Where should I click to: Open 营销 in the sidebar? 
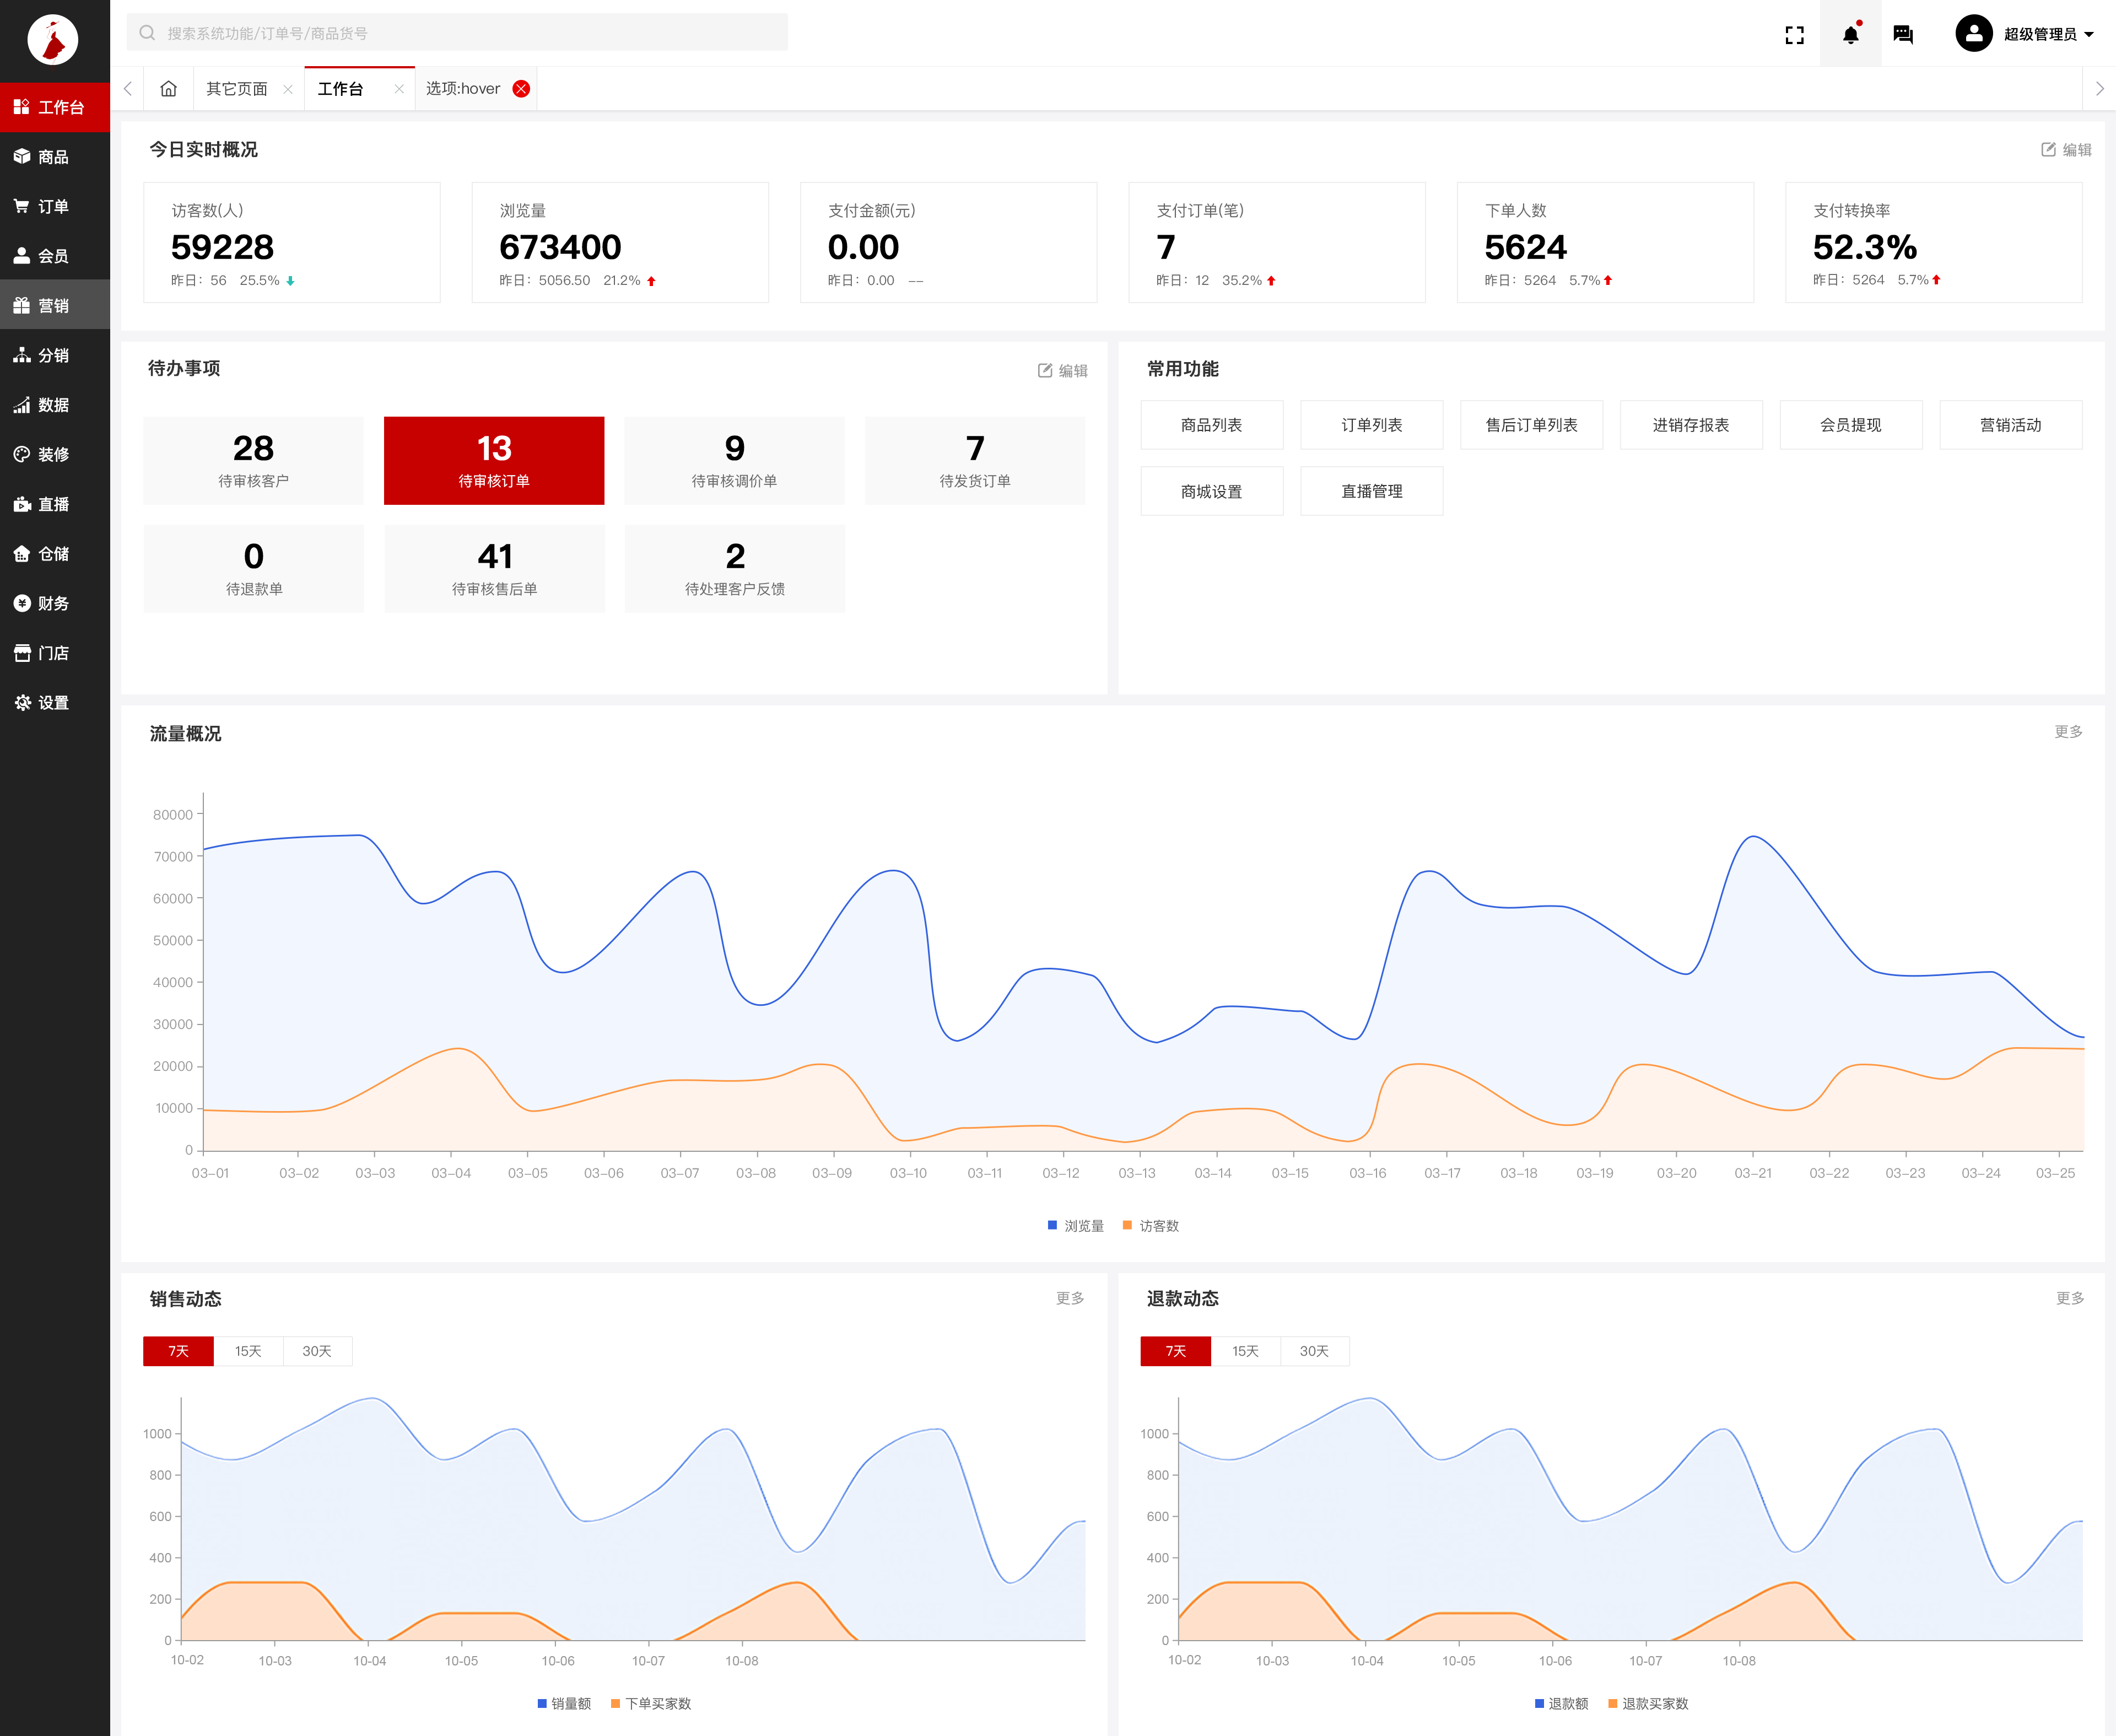click(54, 306)
